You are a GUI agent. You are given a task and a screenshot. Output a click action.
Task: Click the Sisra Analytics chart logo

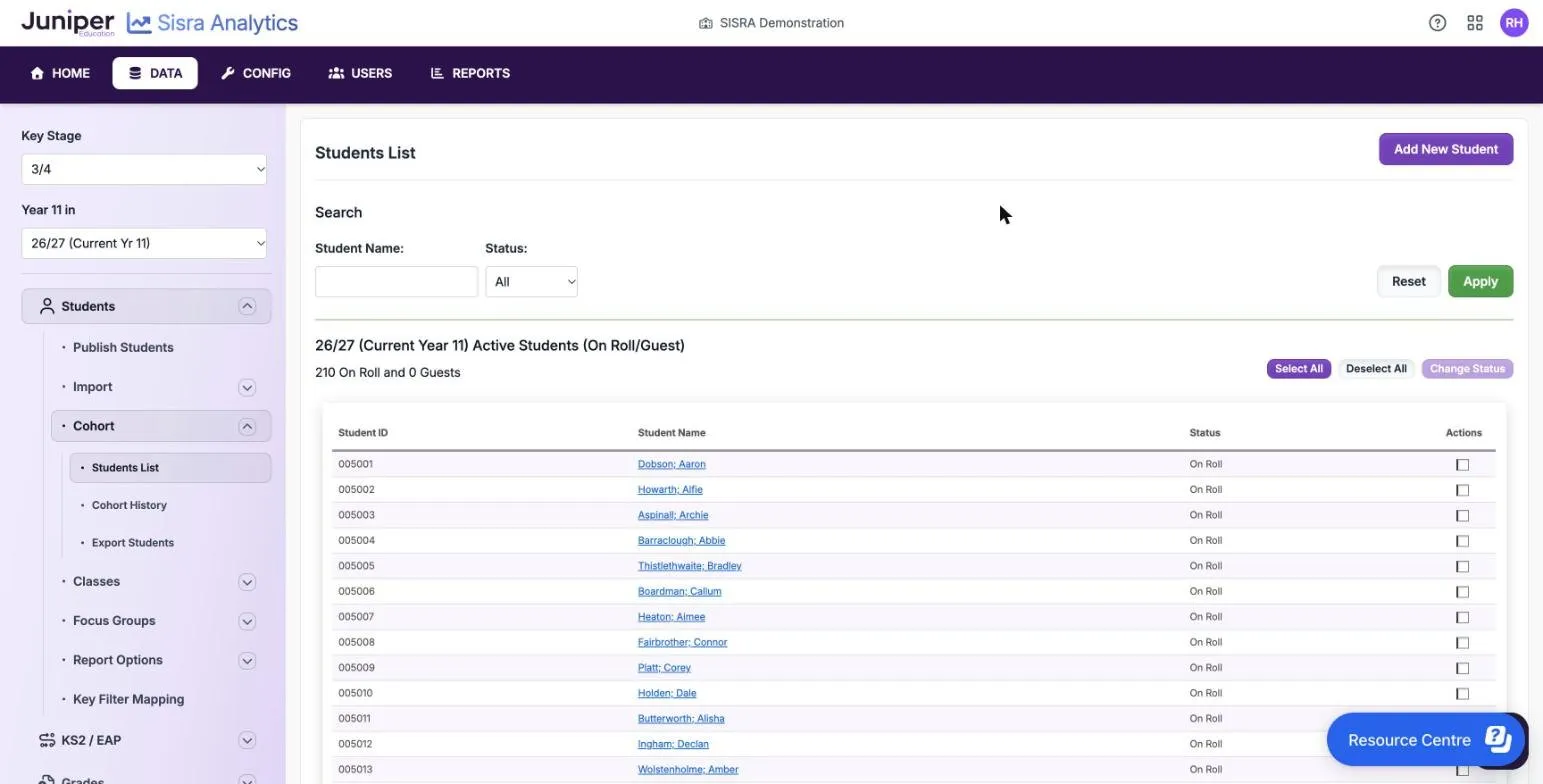coord(139,23)
